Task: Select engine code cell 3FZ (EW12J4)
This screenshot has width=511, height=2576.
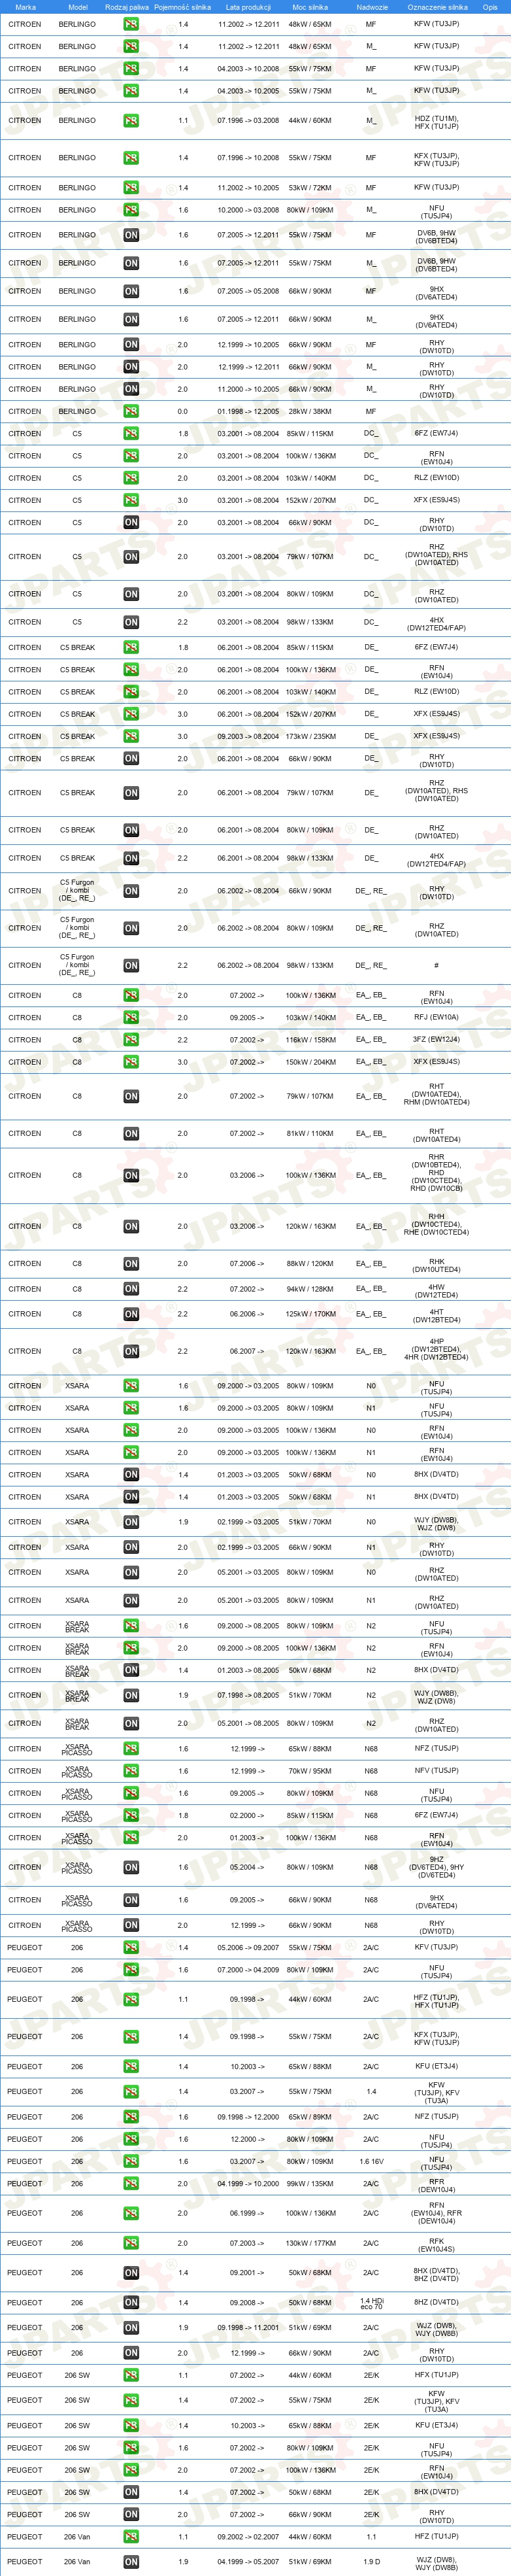Action: click(437, 1040)
